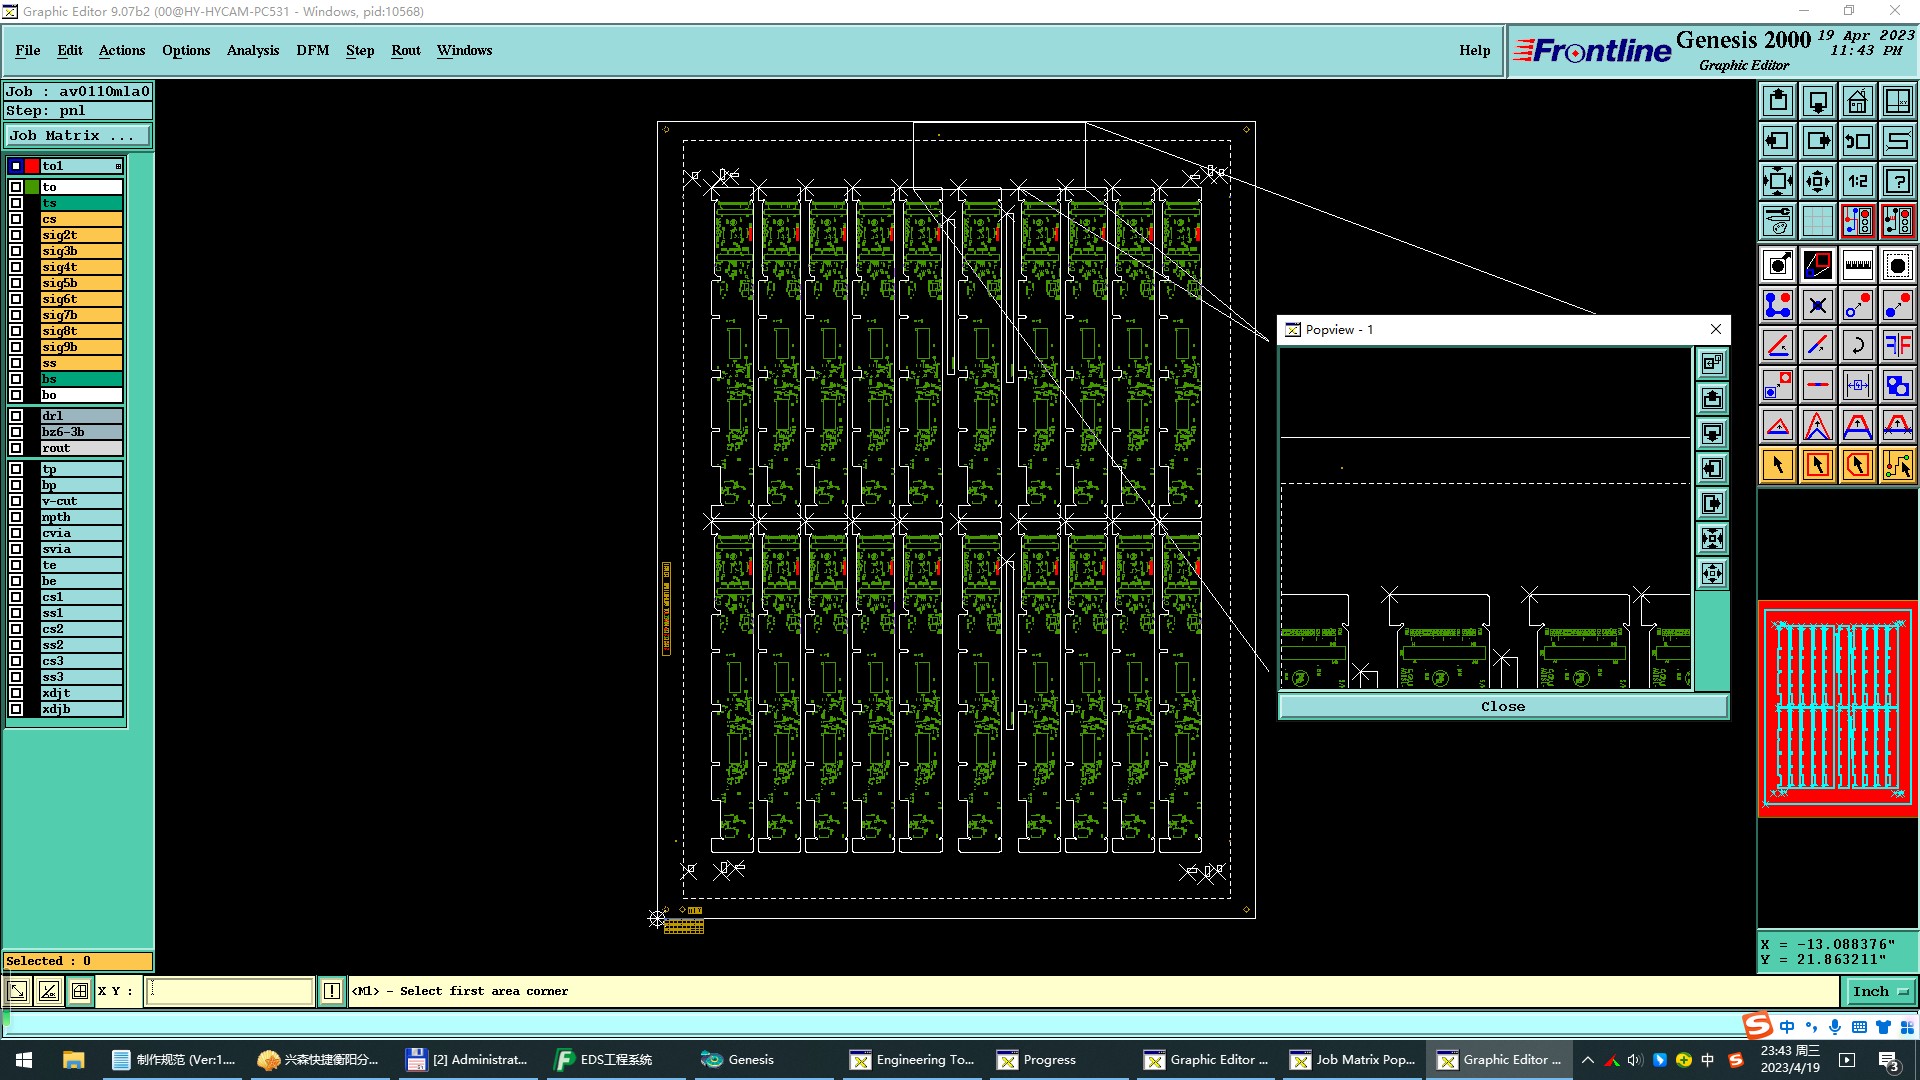Click the undo view icon

click(x=1857, y=141)
